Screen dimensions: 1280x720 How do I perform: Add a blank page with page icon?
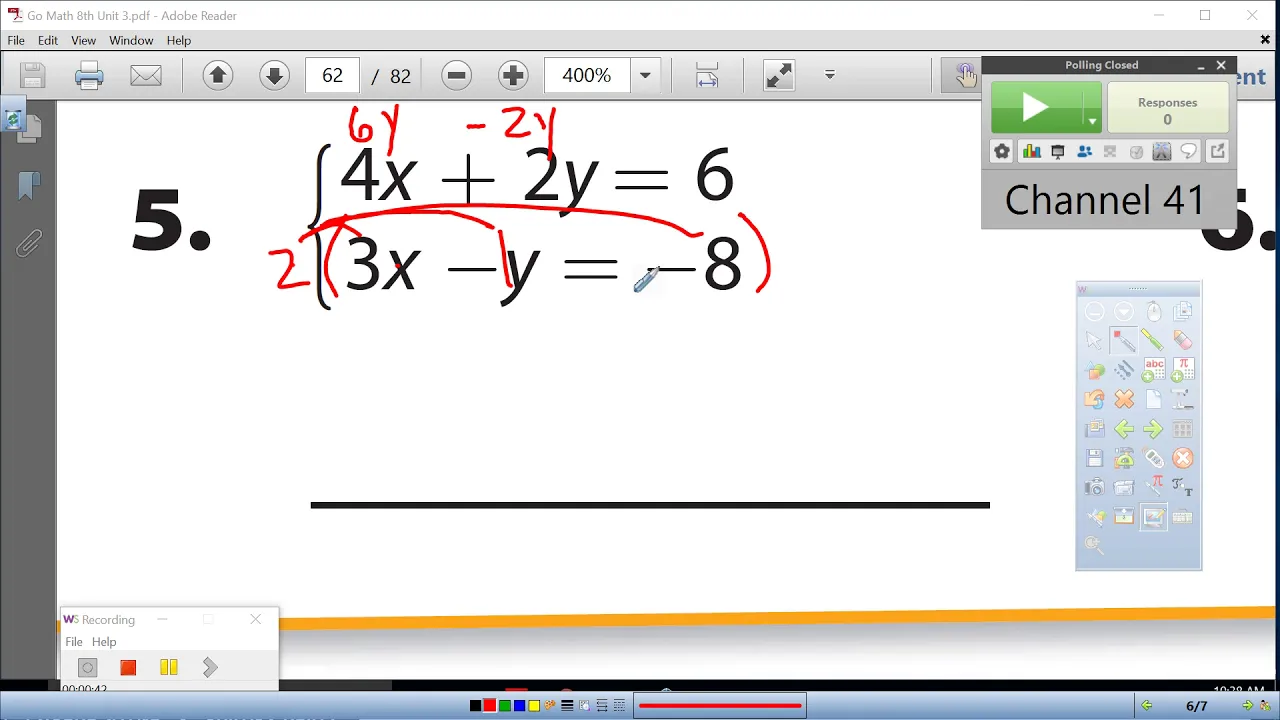[1153, 400]
